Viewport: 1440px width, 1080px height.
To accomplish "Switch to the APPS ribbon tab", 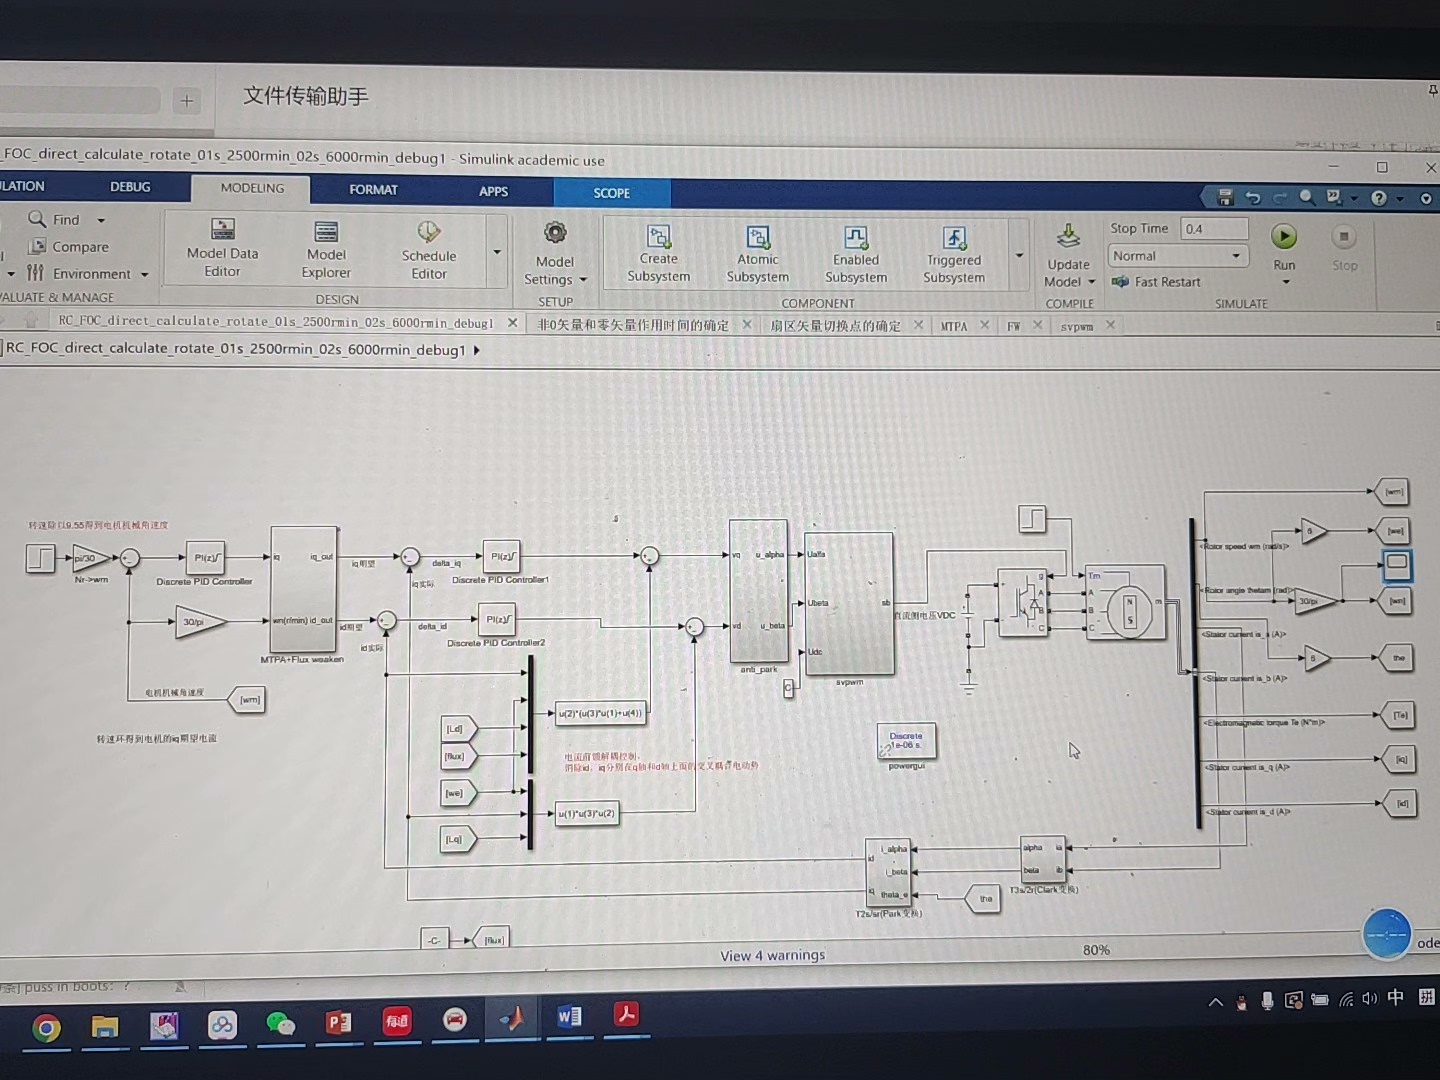I will coord(493,191).
